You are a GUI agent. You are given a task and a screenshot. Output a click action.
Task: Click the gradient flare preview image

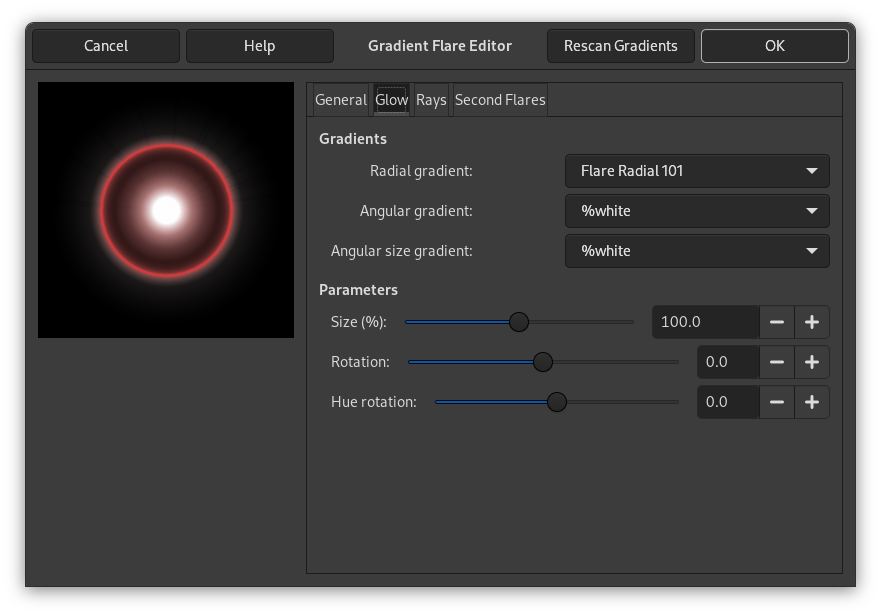click(165, 209)
